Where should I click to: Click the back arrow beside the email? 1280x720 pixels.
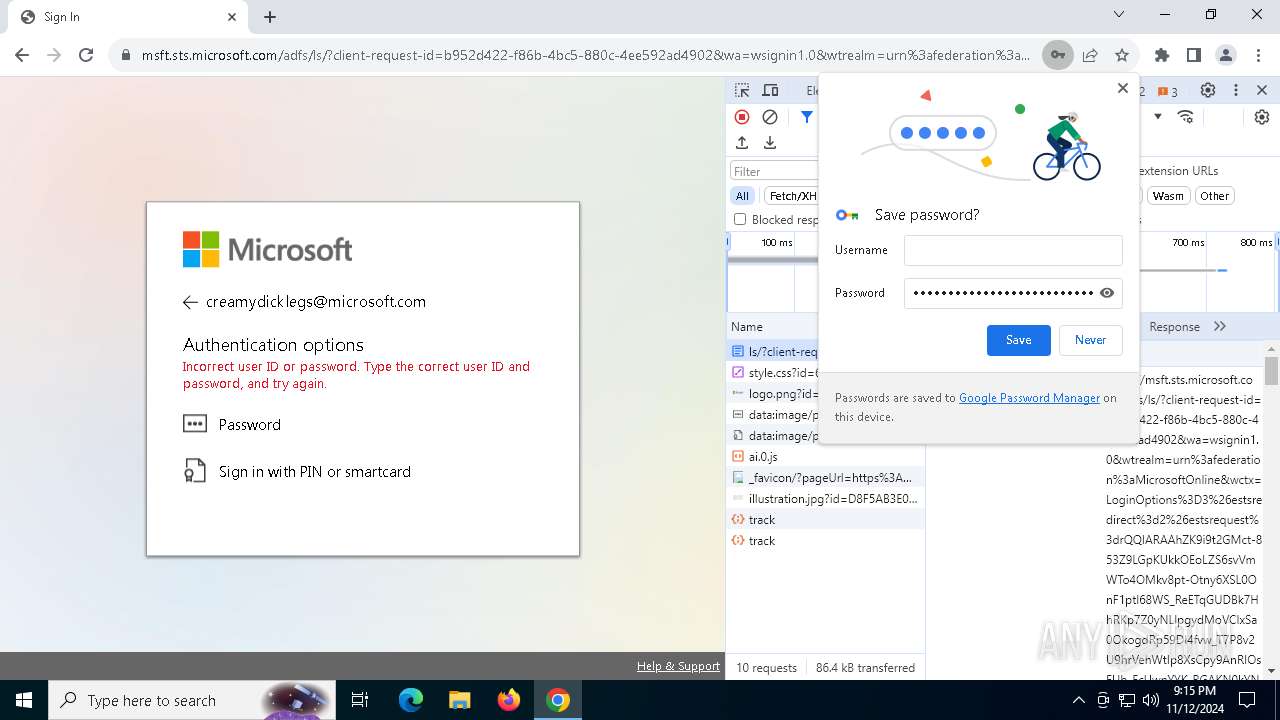click(x=191, y=302)
